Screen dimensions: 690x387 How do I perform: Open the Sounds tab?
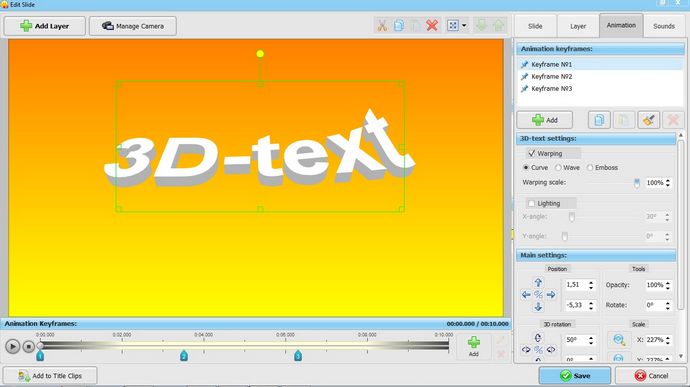tap(664, 26)
